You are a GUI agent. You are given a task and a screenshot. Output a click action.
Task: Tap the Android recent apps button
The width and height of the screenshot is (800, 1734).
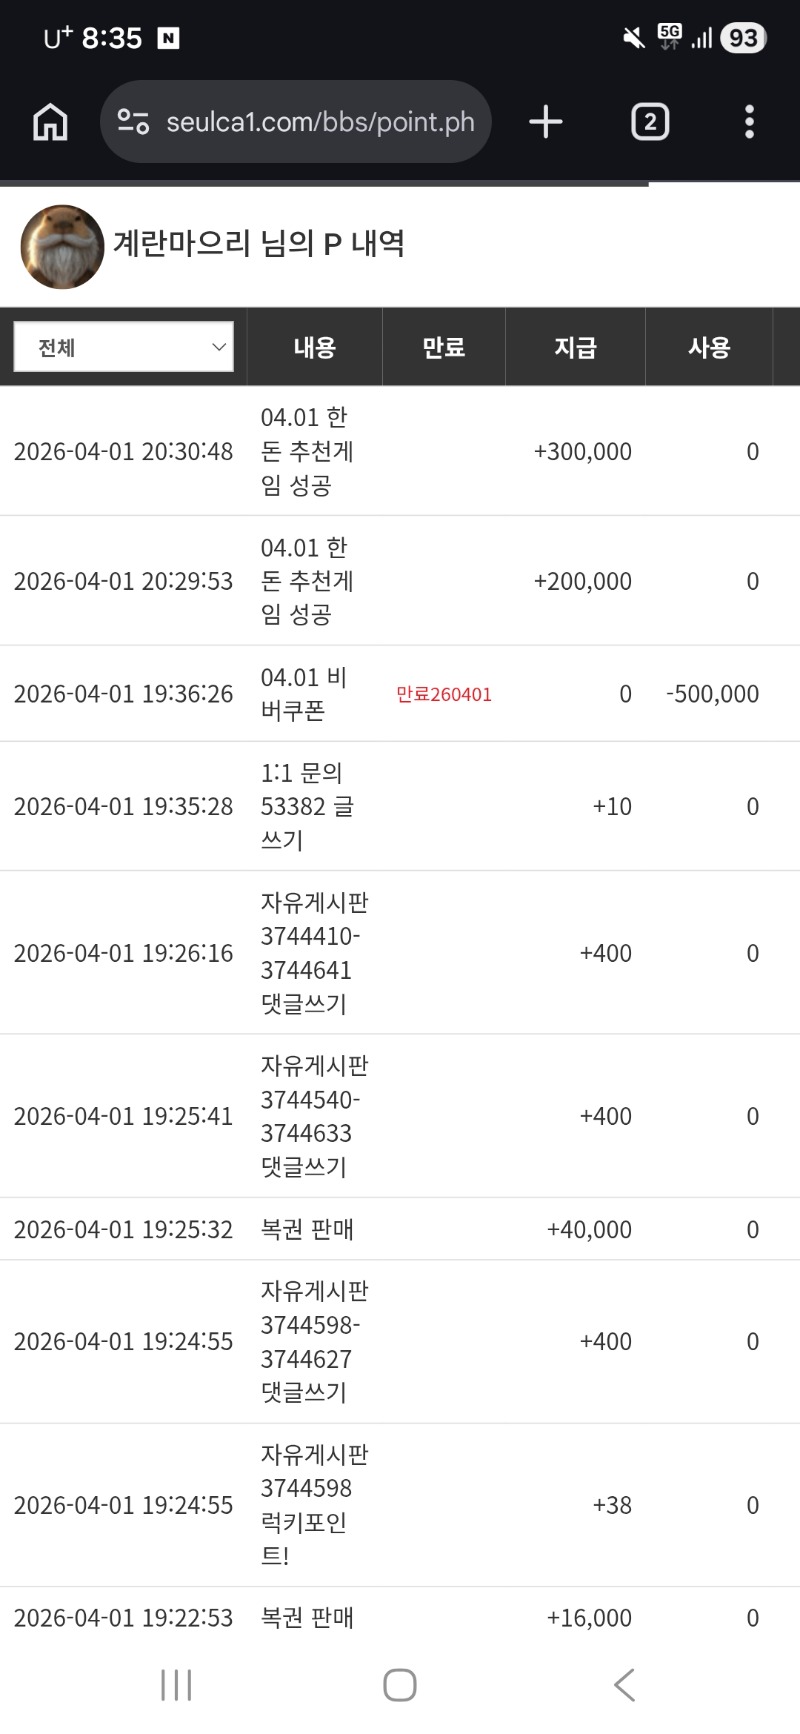pyautogui.click(x=176, y=1685)
